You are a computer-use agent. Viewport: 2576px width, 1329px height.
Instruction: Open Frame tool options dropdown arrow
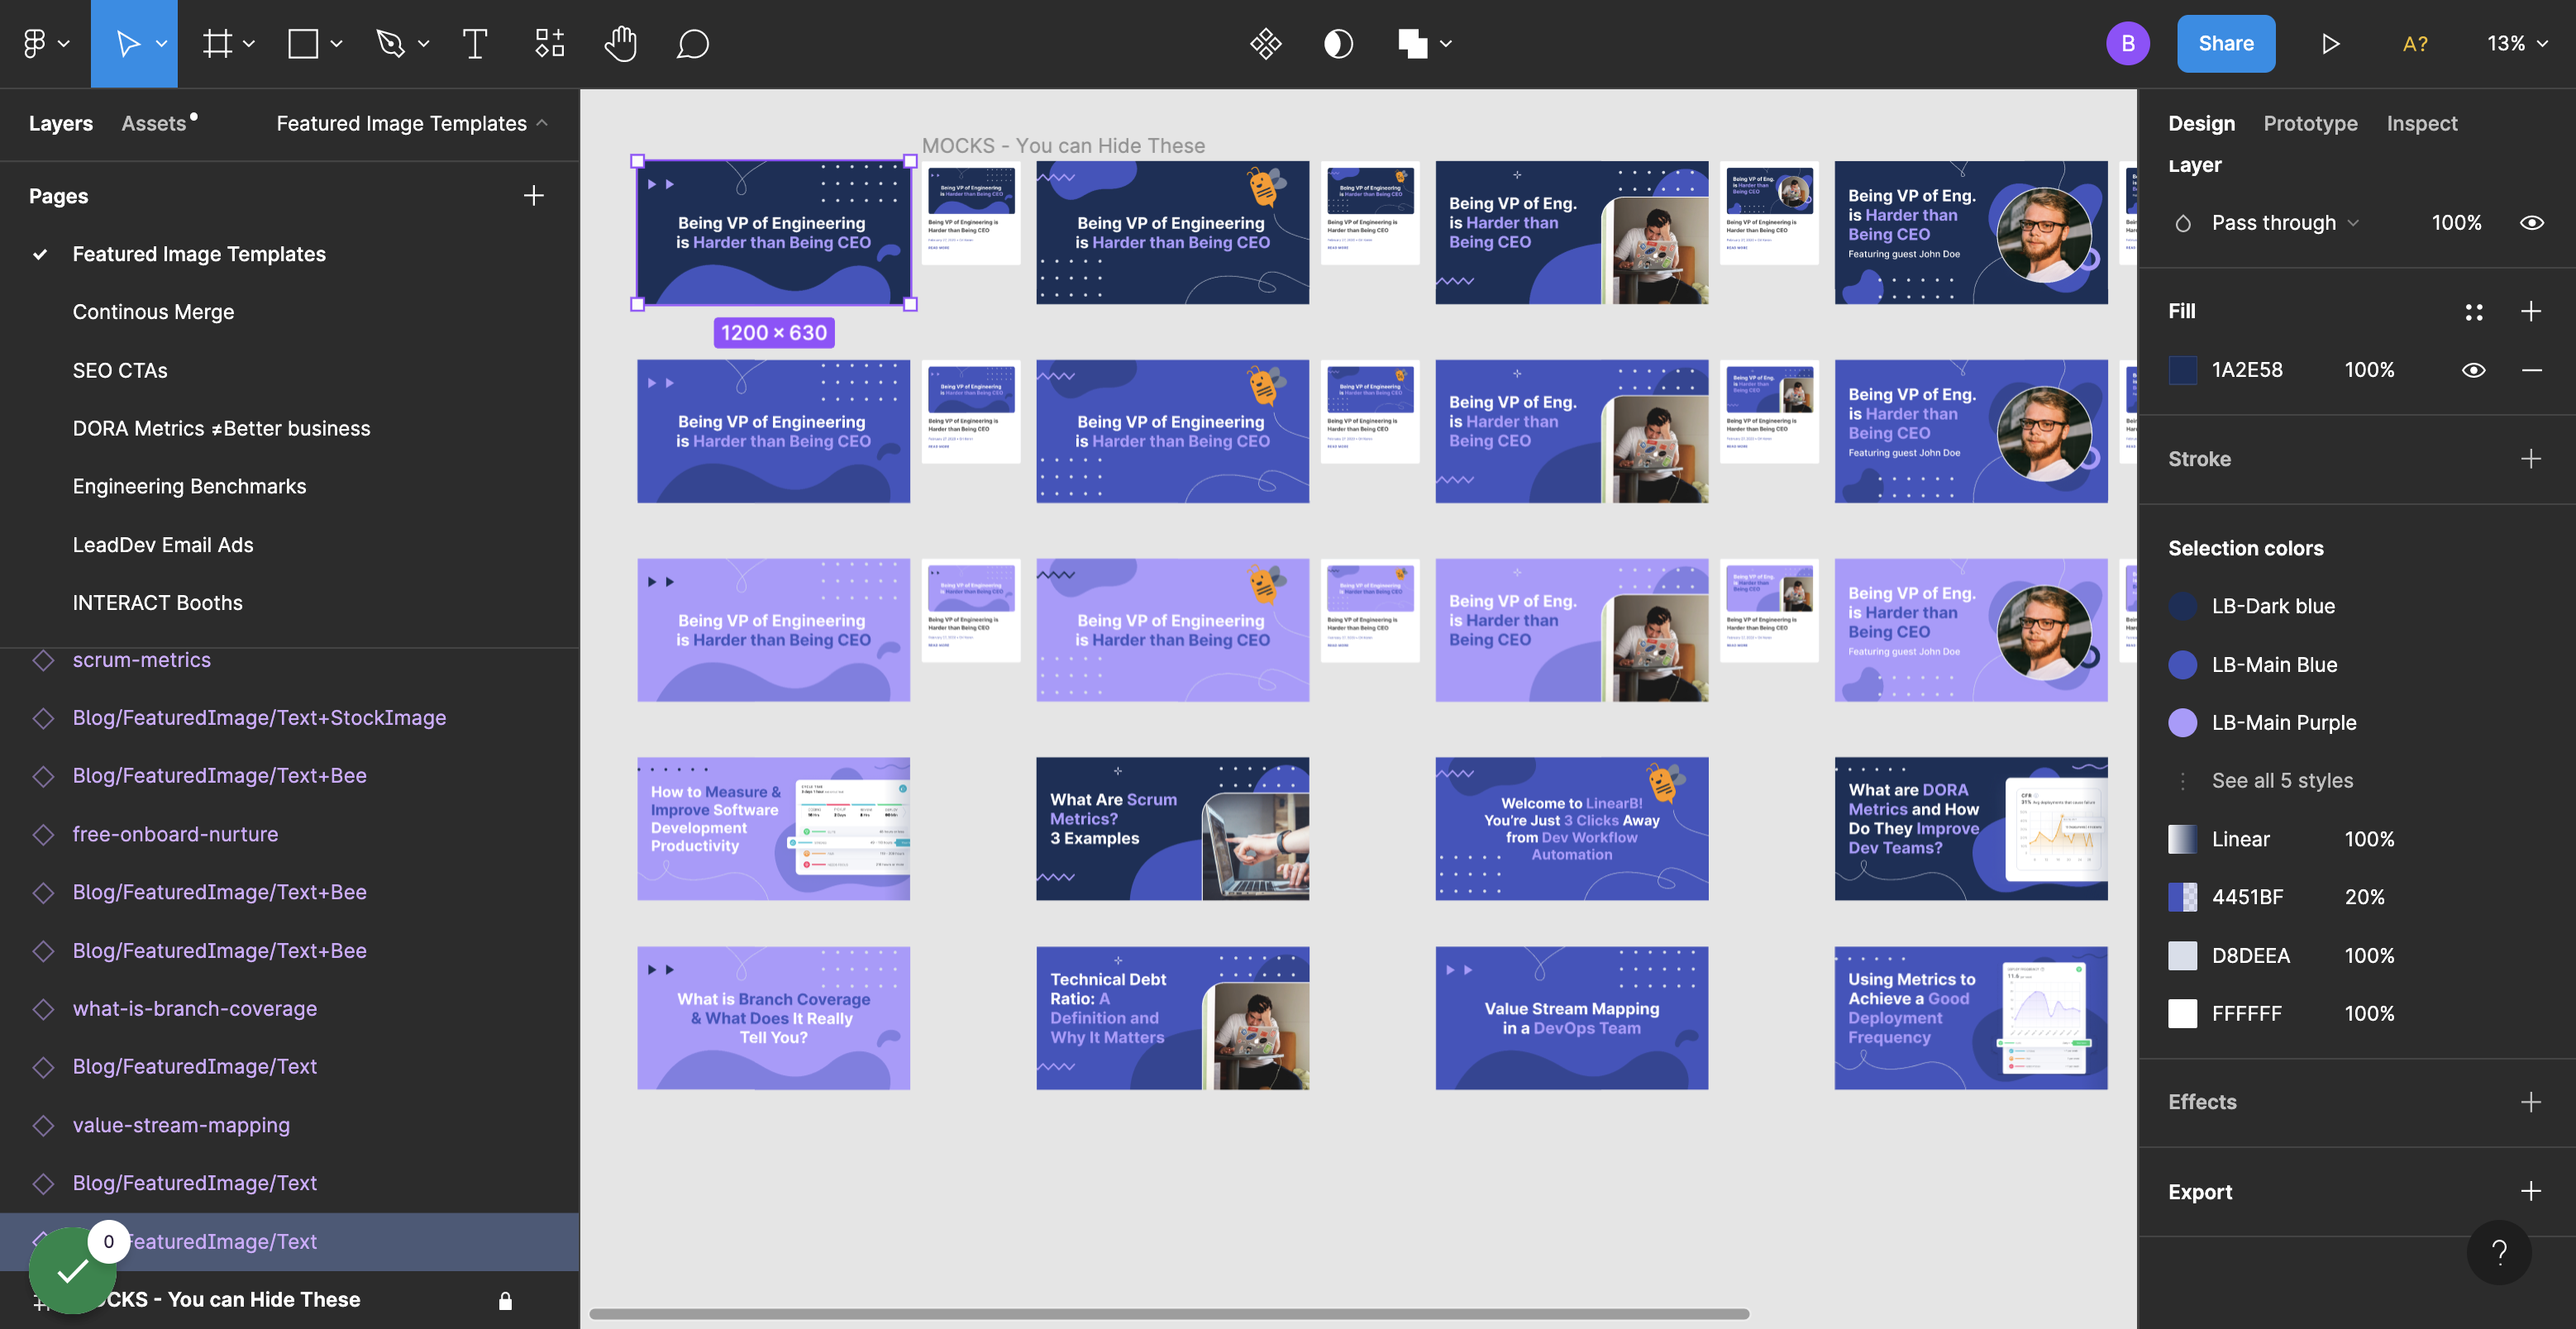pyautogui.click(x=249, y=44)
